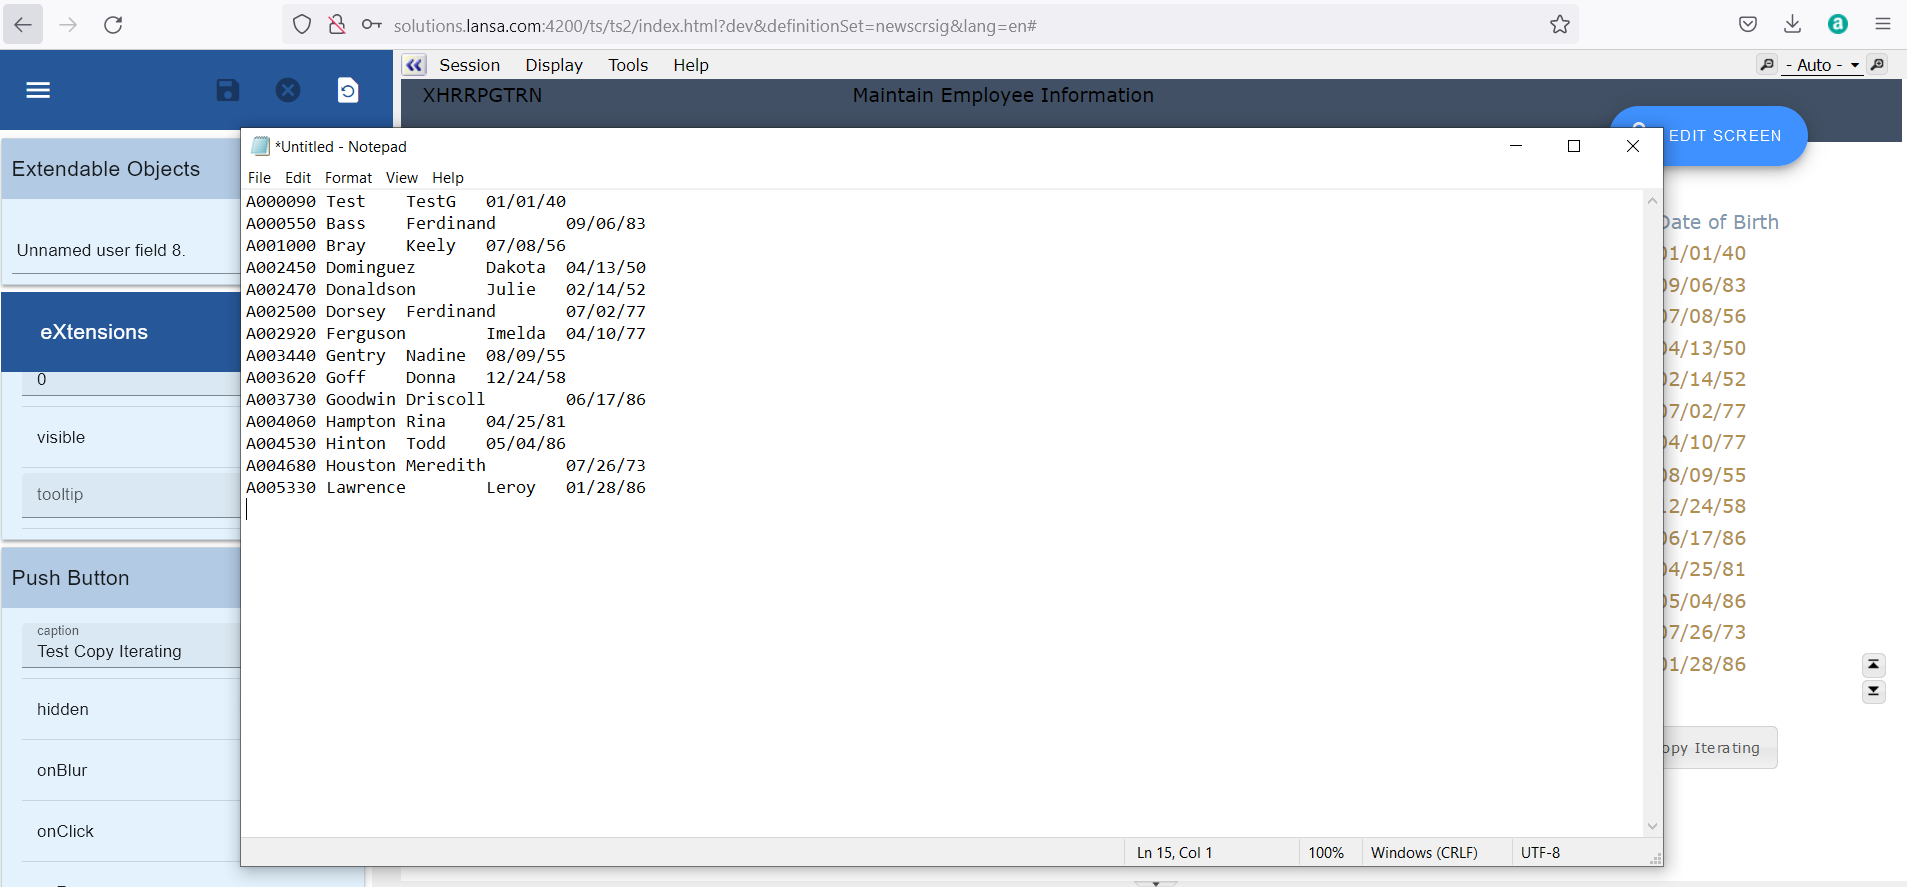Screen dimensions: 1907x887
Task: Expand the Extendable Objects panel header
Action: pos(121,169)
